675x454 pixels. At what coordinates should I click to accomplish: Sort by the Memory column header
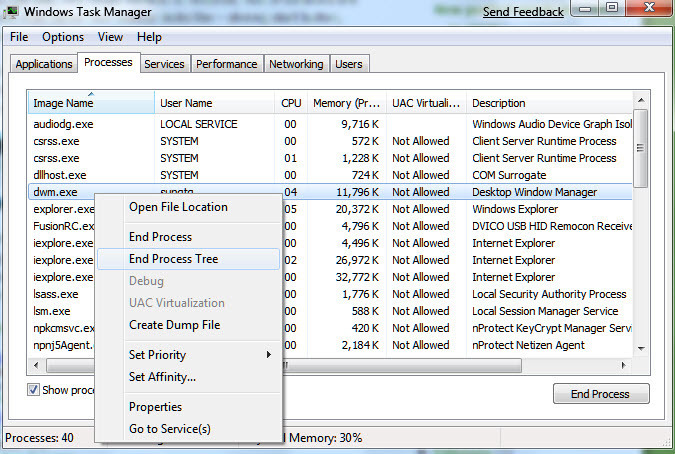(x=347, y=103)
